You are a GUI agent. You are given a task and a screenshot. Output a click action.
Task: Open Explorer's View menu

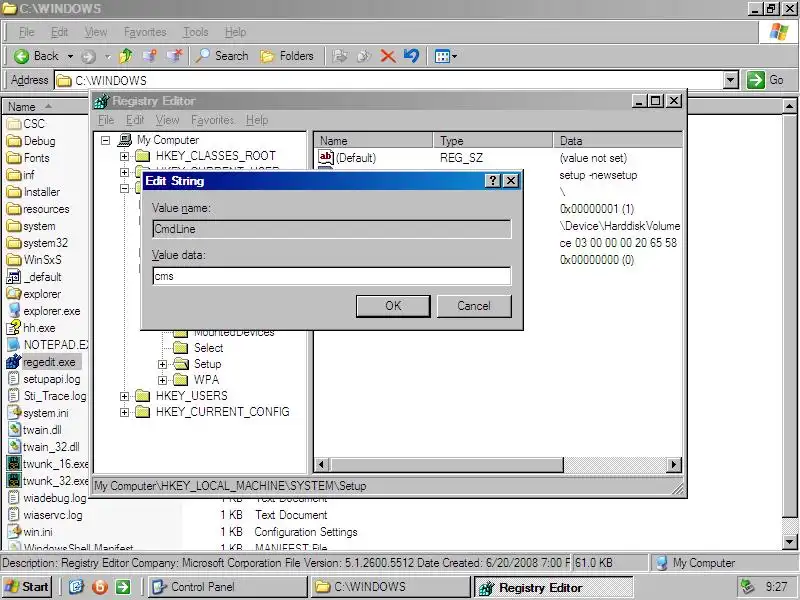click(x=95, y=32)
